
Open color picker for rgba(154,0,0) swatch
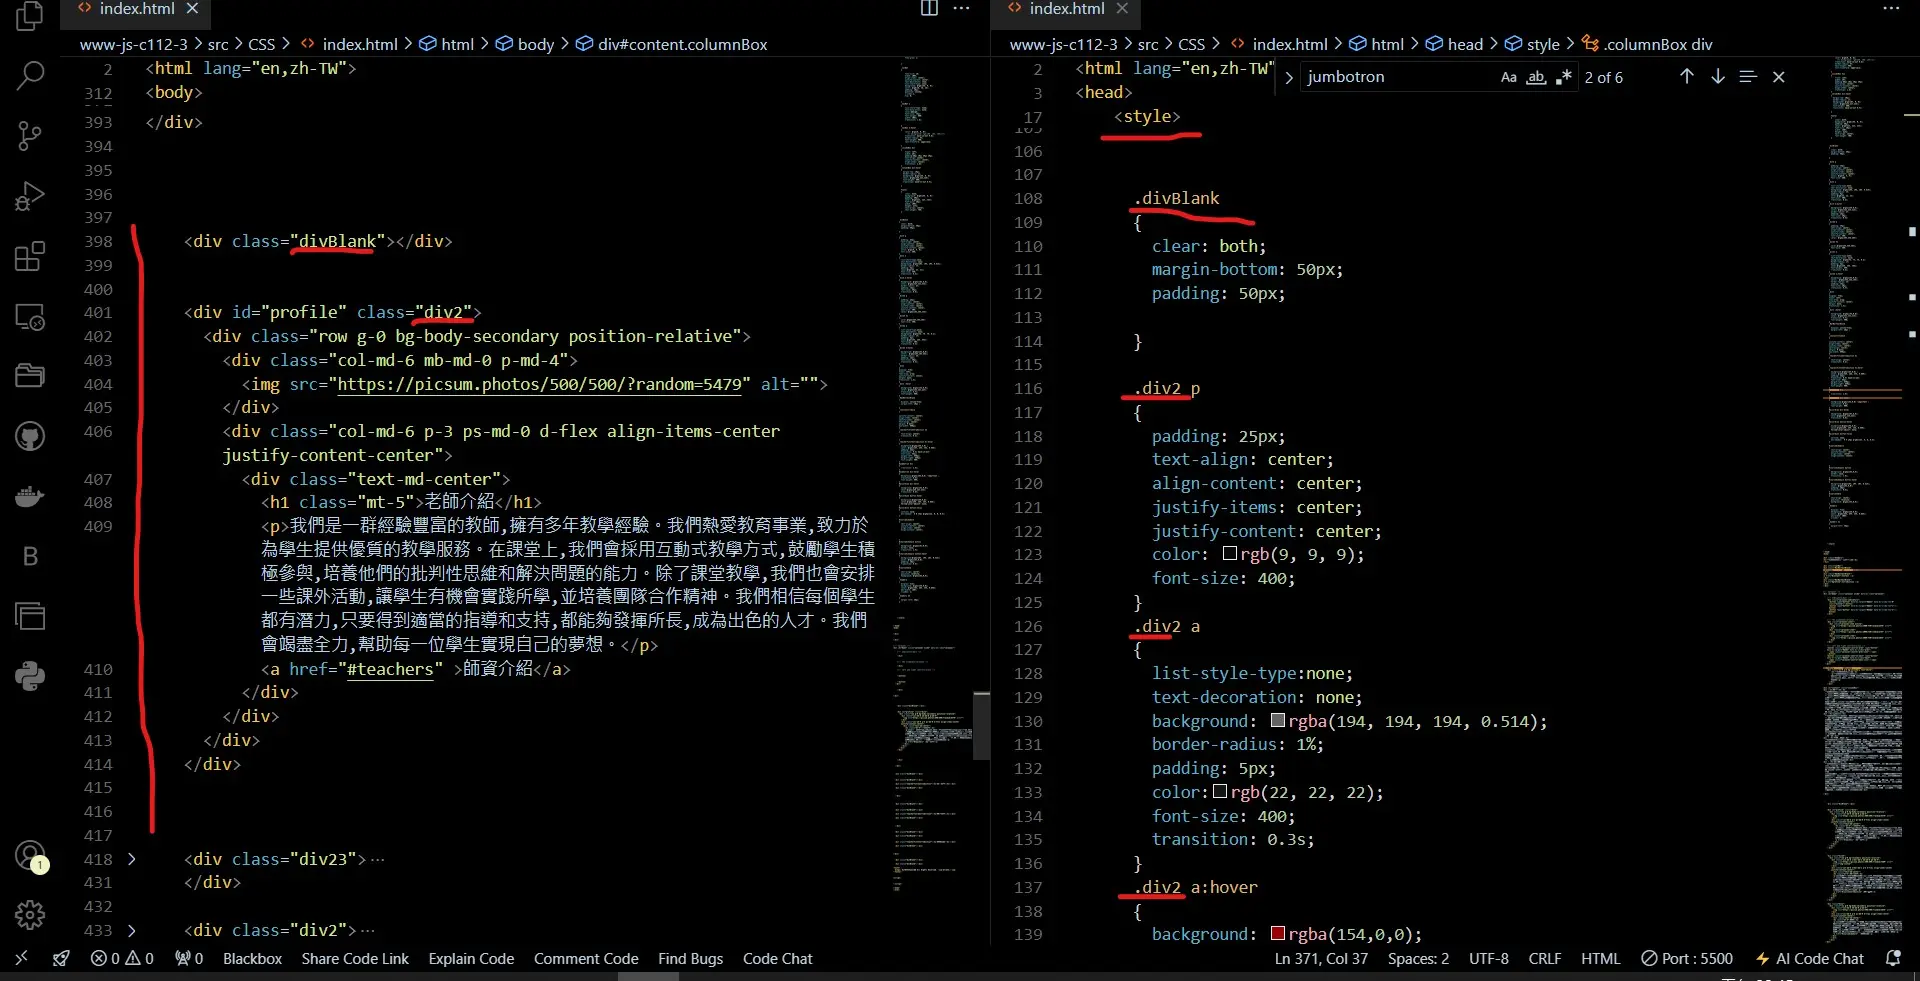pyautogui.click(x=1277, y=934)
